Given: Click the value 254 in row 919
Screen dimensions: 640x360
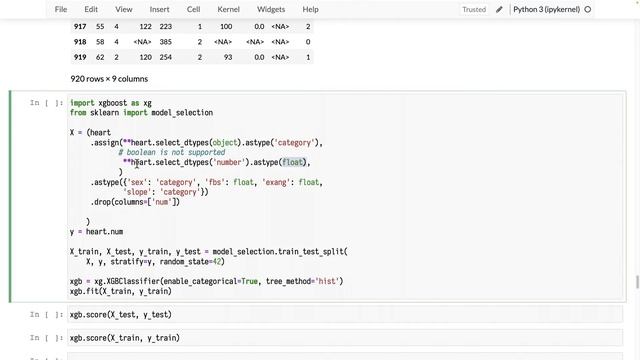Looking at the screenshot, I should pos(165,57).
